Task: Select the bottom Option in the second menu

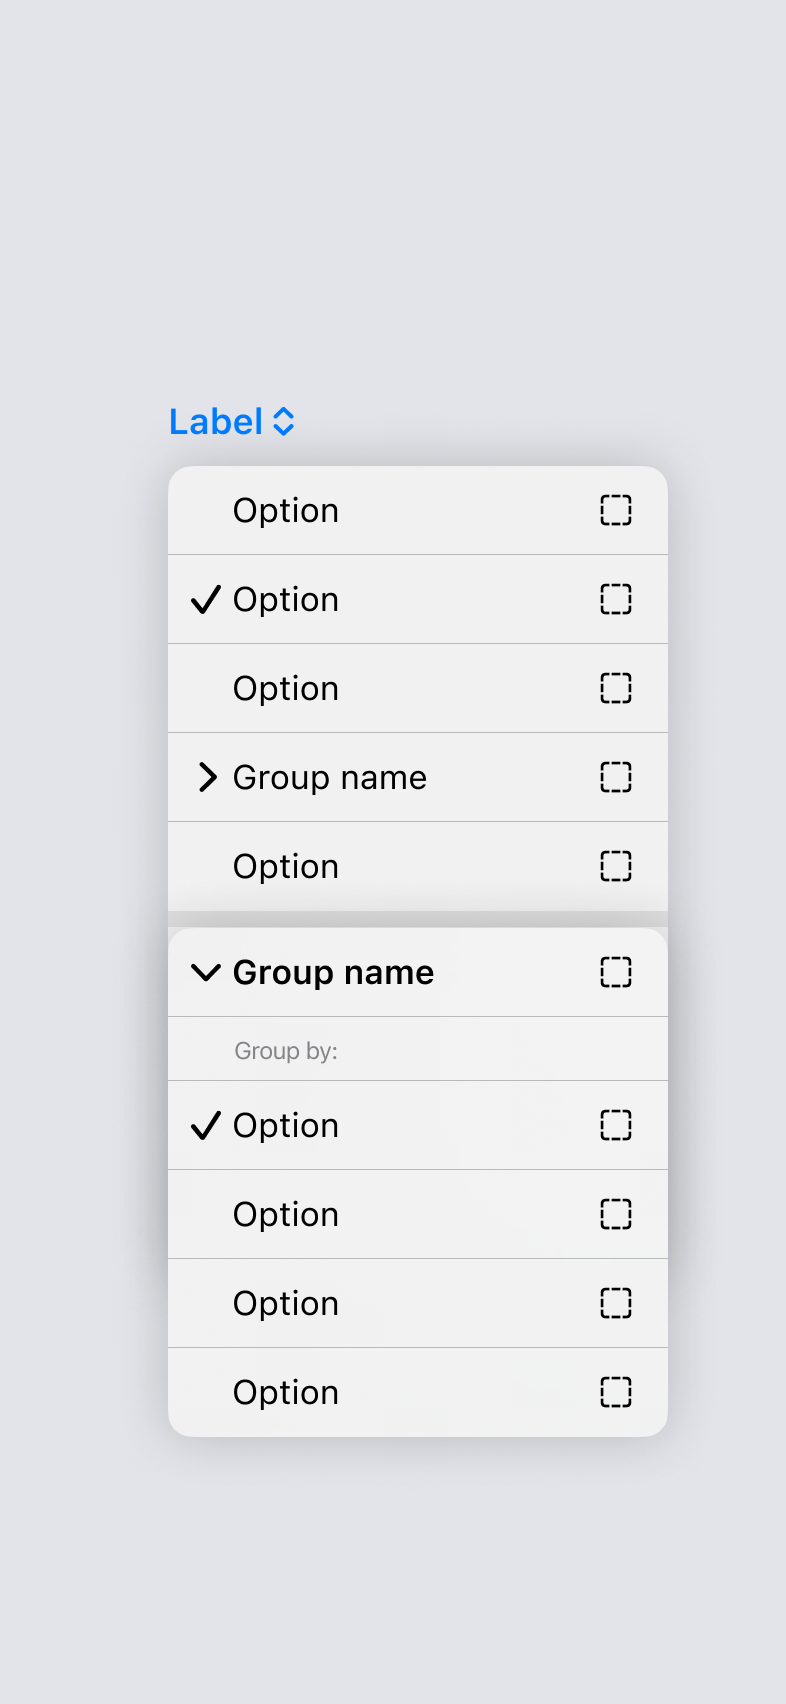Action: click(285, 1391)
